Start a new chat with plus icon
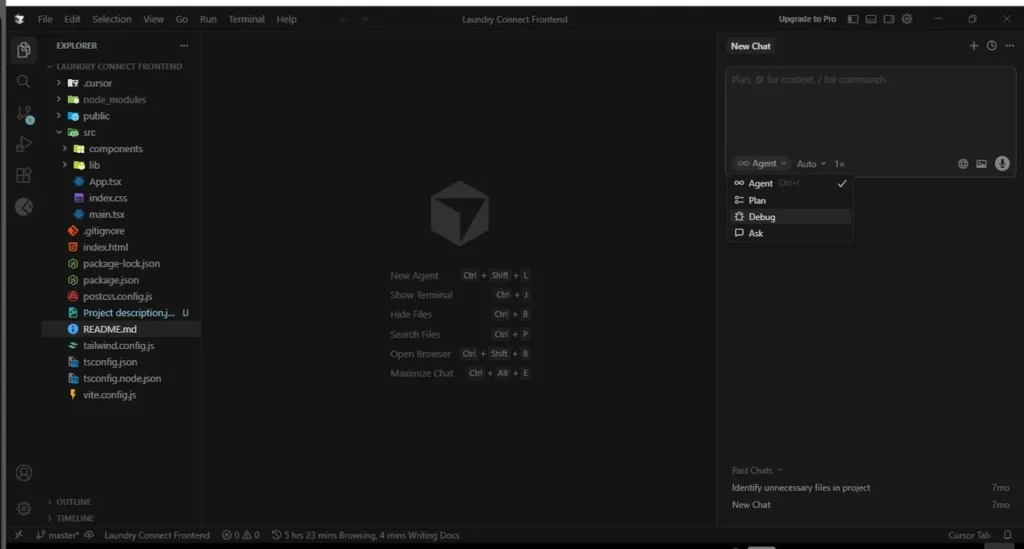Viewport: 1024px width, 549px height. pyautogui.click(x=974, y=46)
